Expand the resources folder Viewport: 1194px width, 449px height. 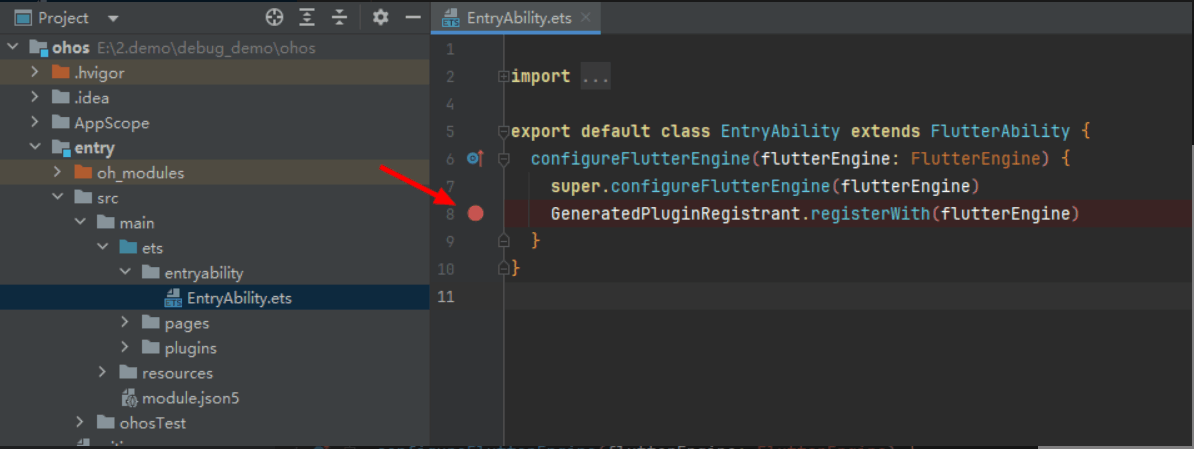103,373
